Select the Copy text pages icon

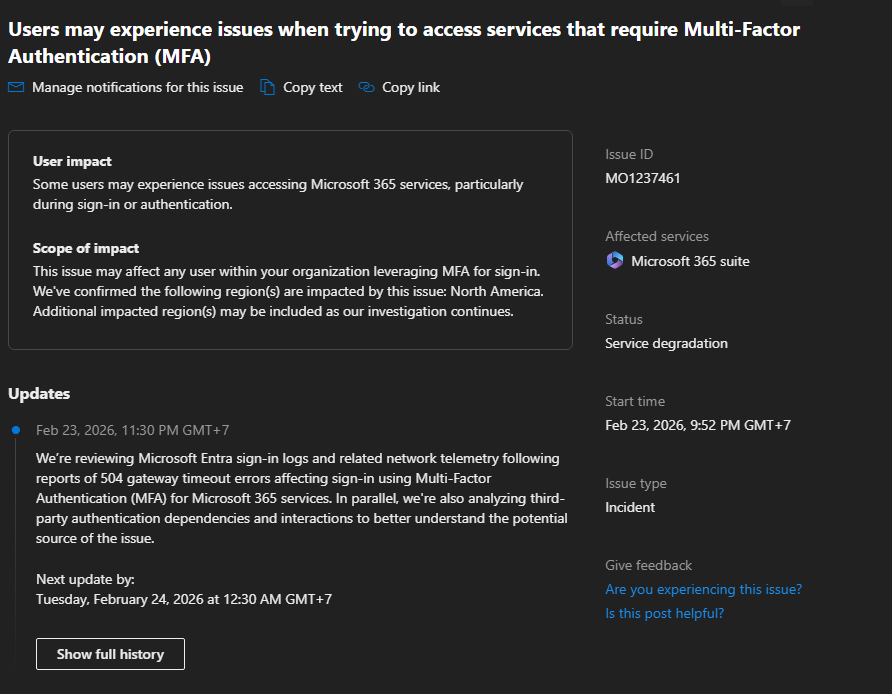[x=266, y=87]
